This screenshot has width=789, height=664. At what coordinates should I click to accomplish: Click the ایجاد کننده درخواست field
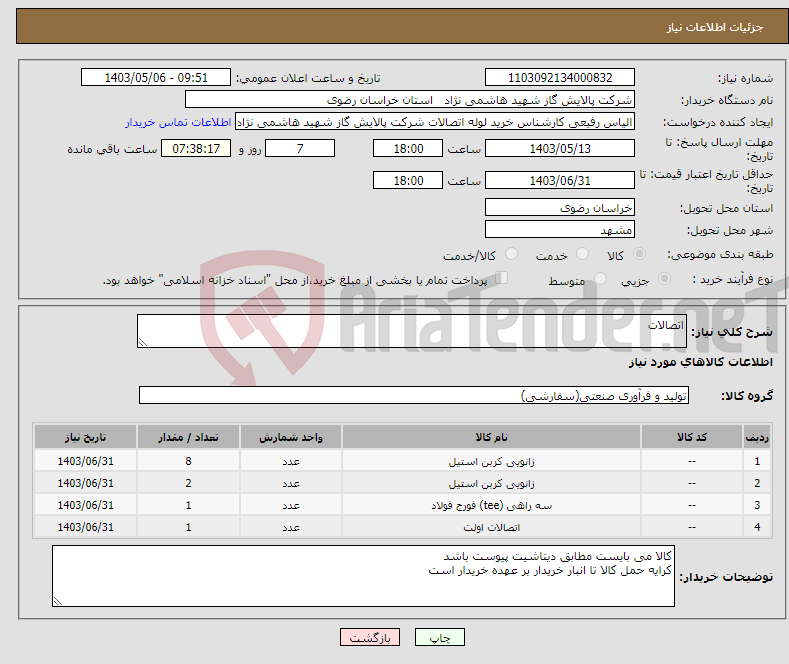(x=435, y=122)
